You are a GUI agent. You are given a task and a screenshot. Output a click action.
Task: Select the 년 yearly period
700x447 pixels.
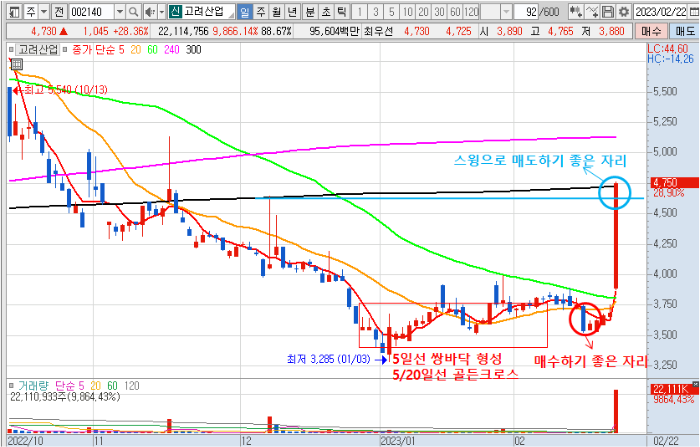click(x=292, y=12)
